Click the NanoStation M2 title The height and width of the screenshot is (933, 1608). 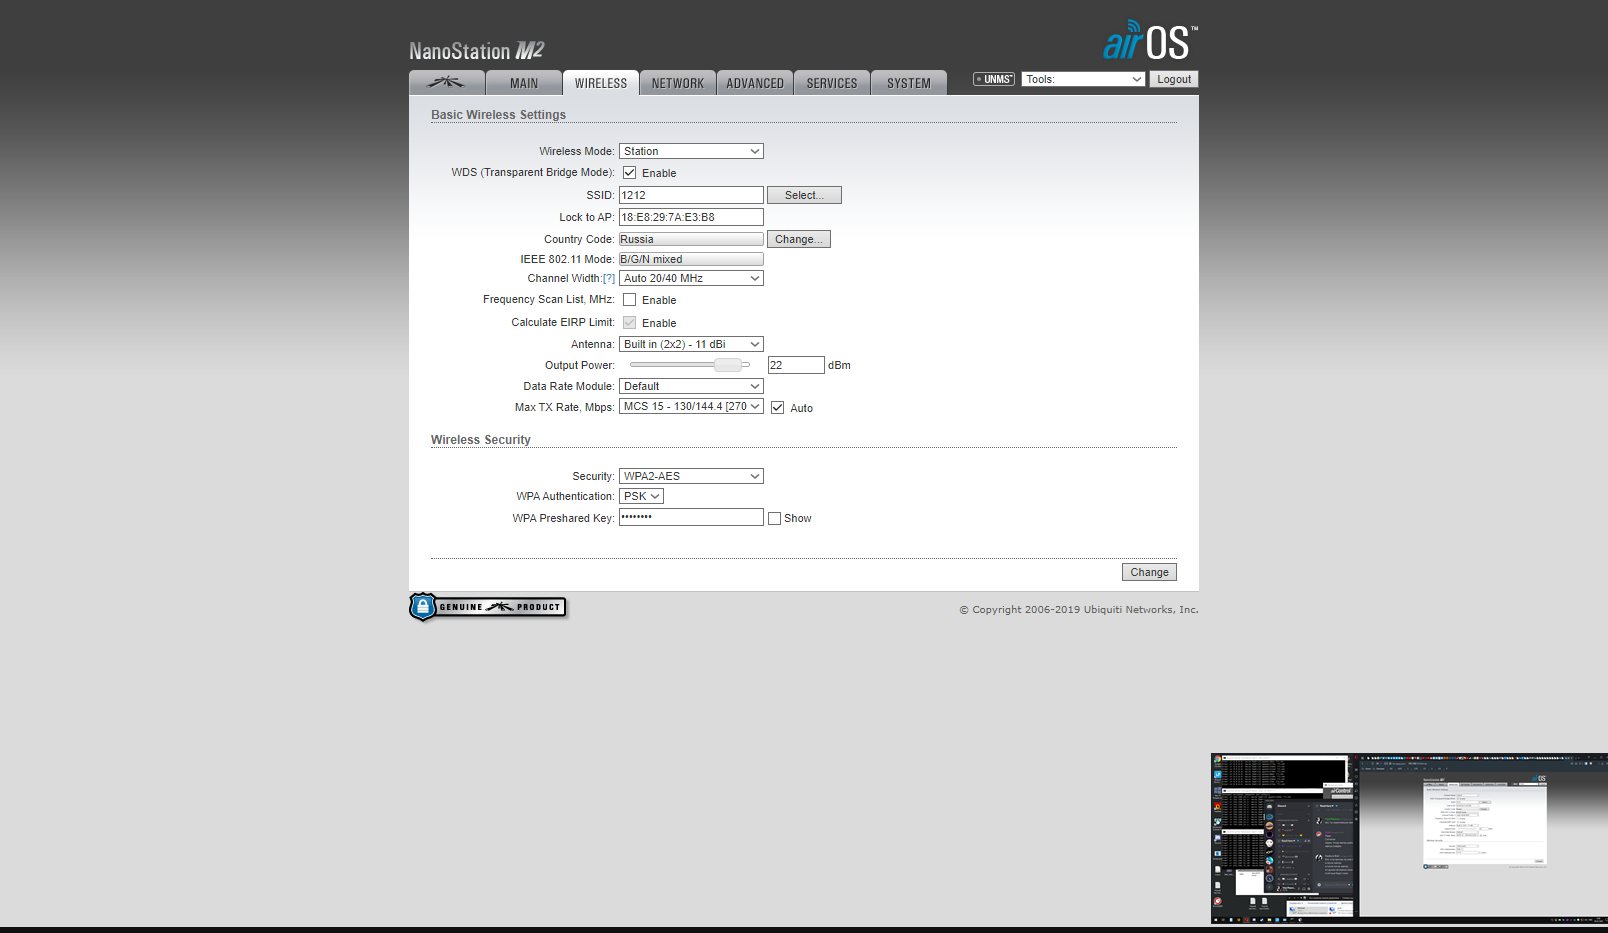[x=476, y=51]
